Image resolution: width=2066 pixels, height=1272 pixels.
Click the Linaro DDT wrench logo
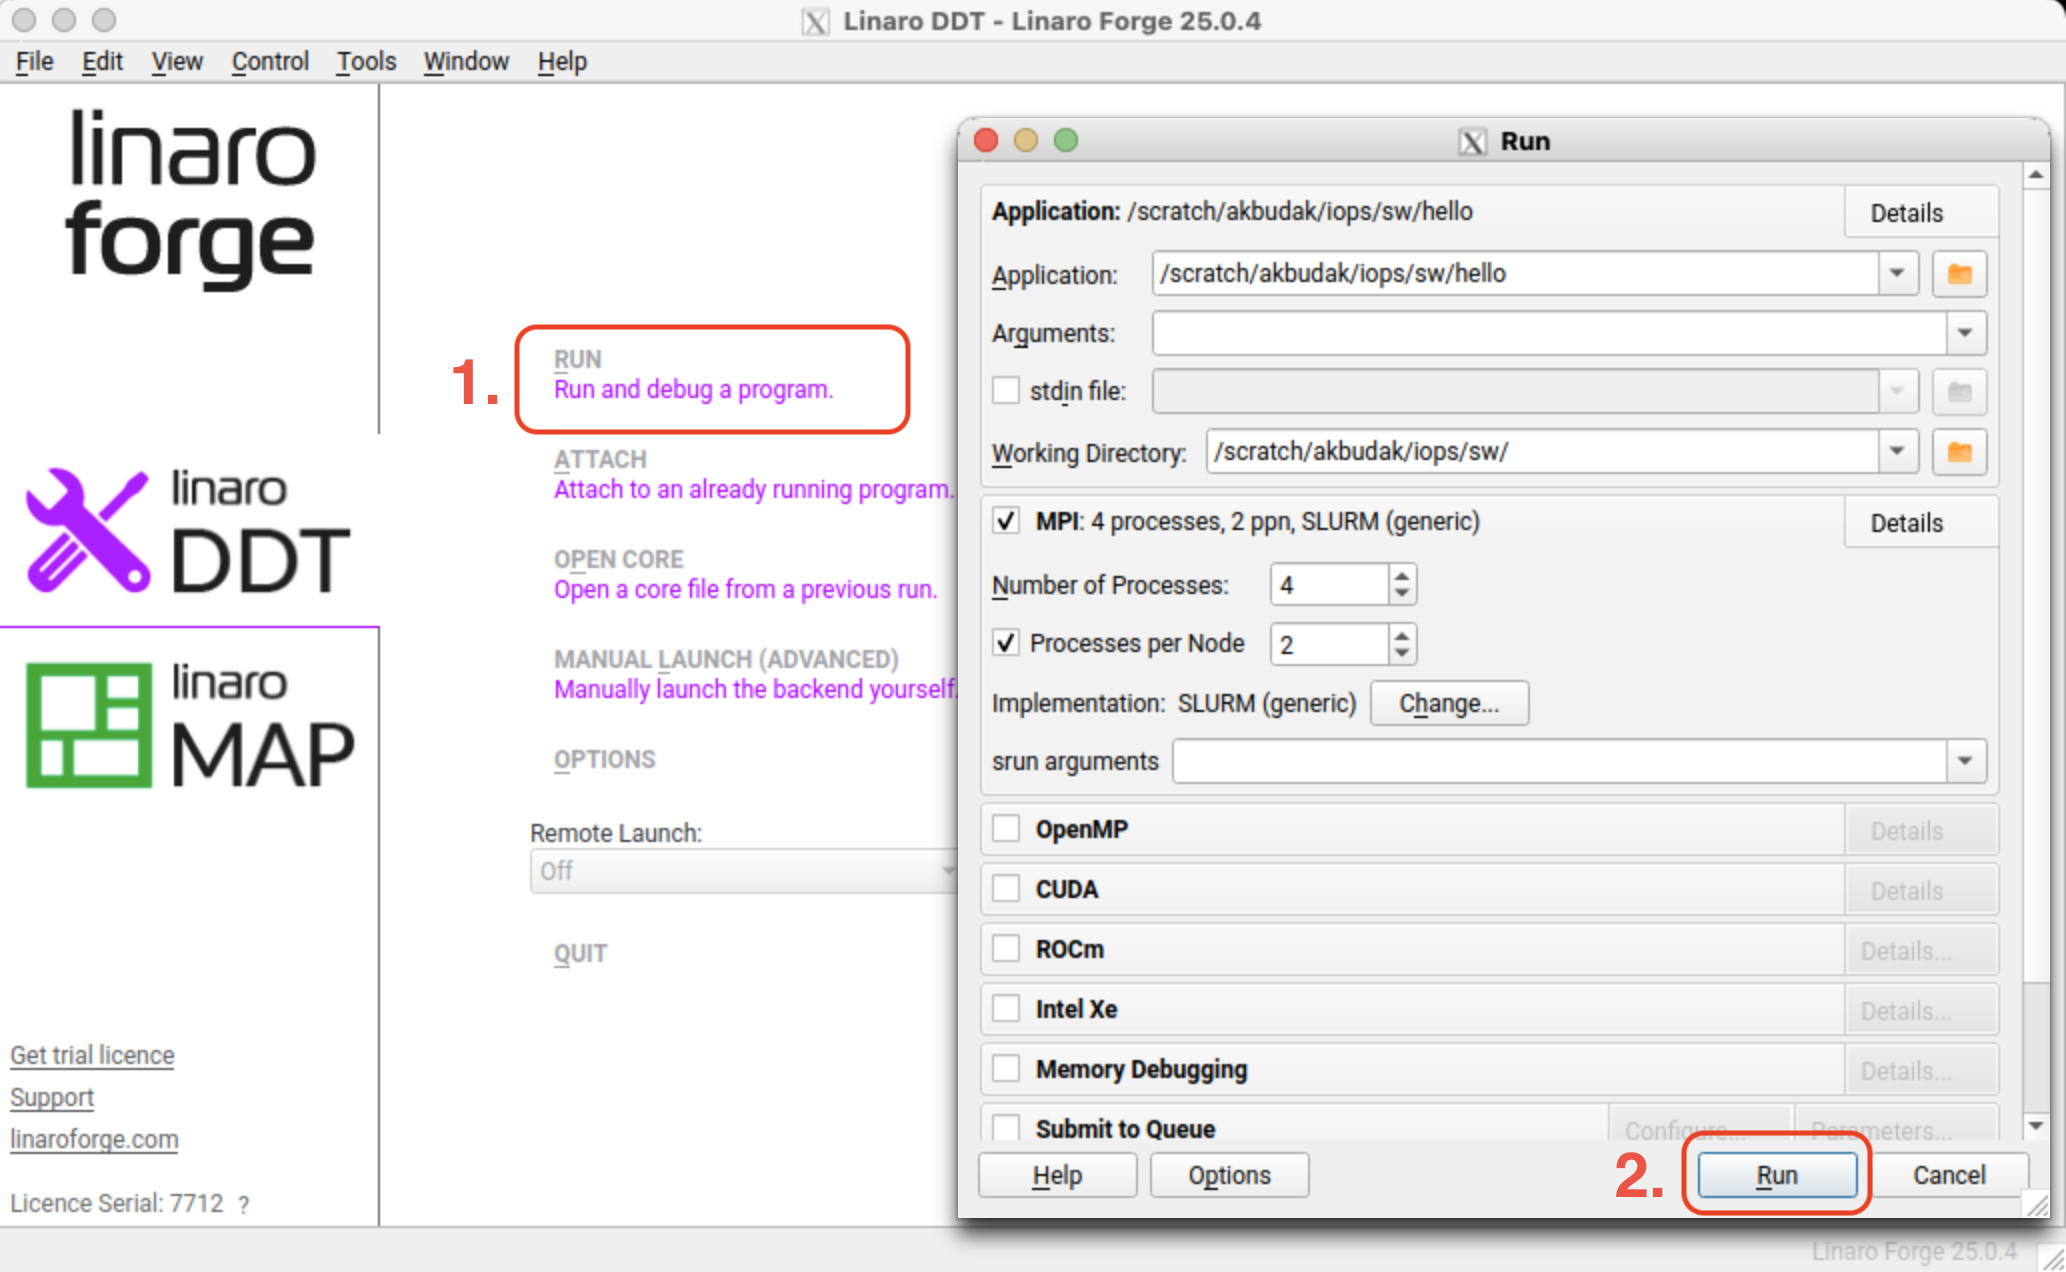[88, 530]
